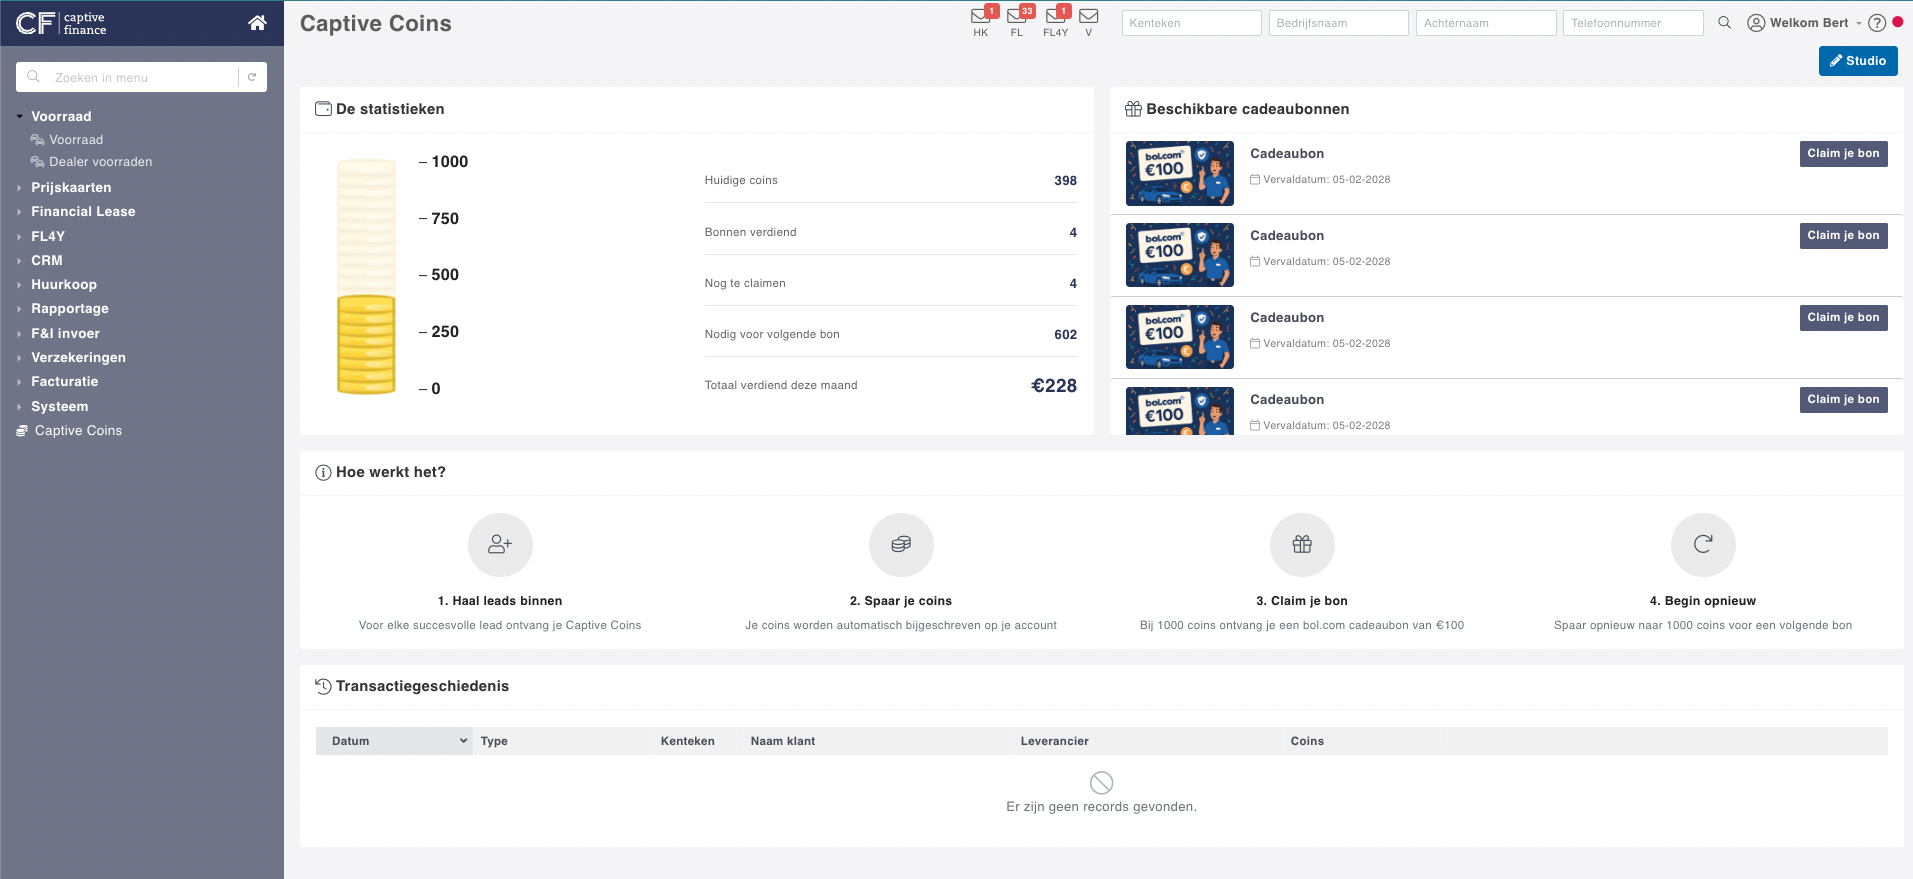
Task: Claim the first bol.com cadeaubon
Action: 1842,154
